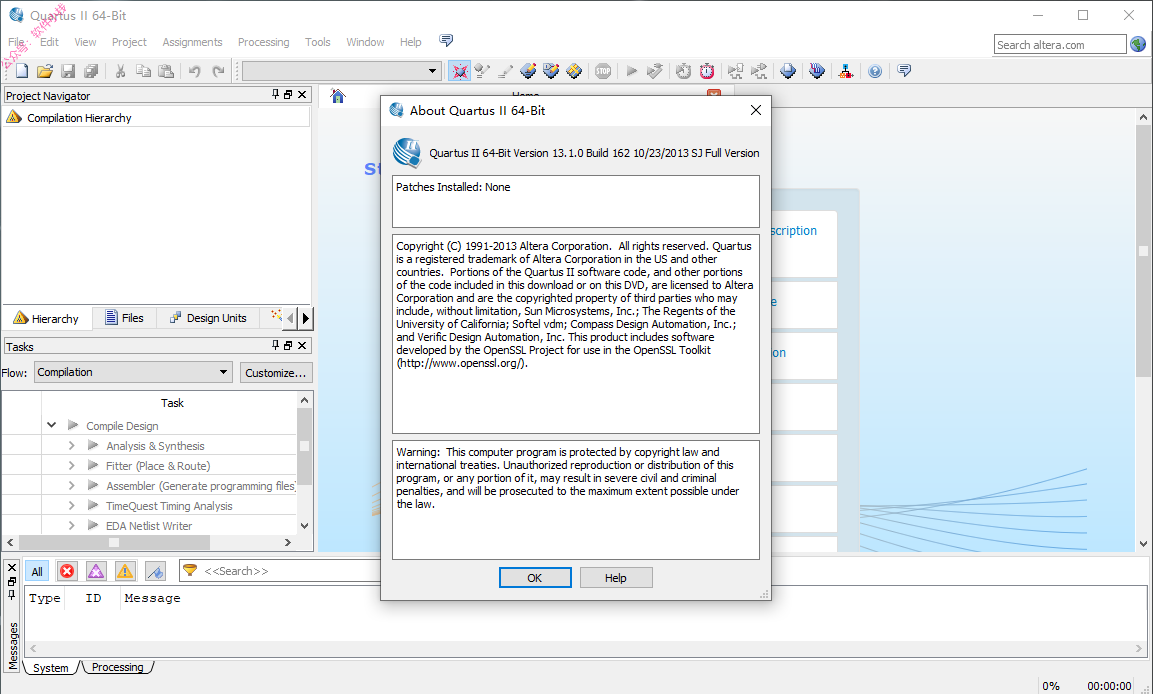The width and height of the screenshot is (1153, 694).
Task: Open the Processing menu
Action: (x=263, y=42)
